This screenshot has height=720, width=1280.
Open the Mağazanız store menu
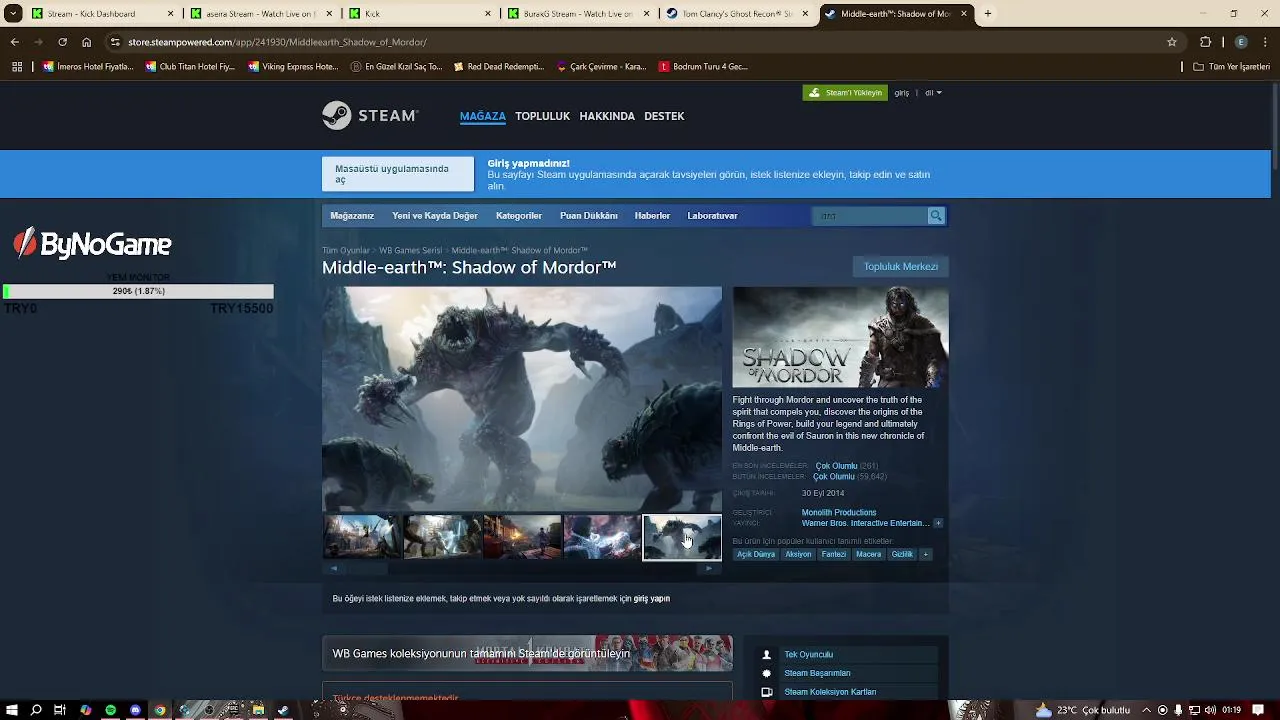pyautogui.click(x=352, y=216)
